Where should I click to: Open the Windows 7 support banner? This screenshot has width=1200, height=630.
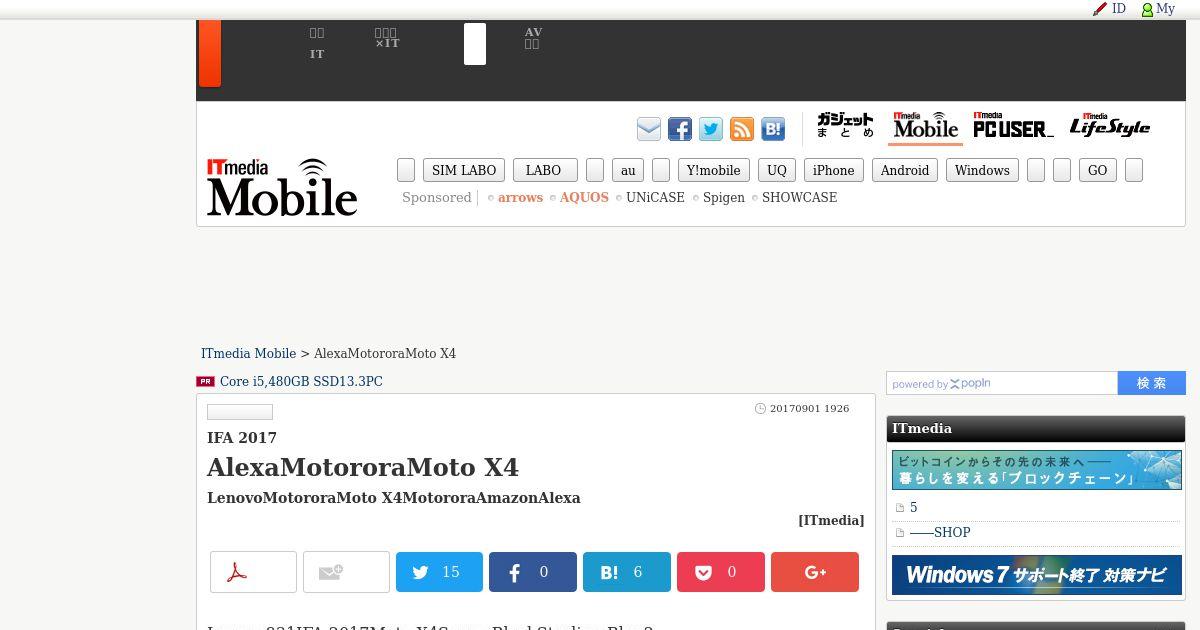coord(1036,575)
